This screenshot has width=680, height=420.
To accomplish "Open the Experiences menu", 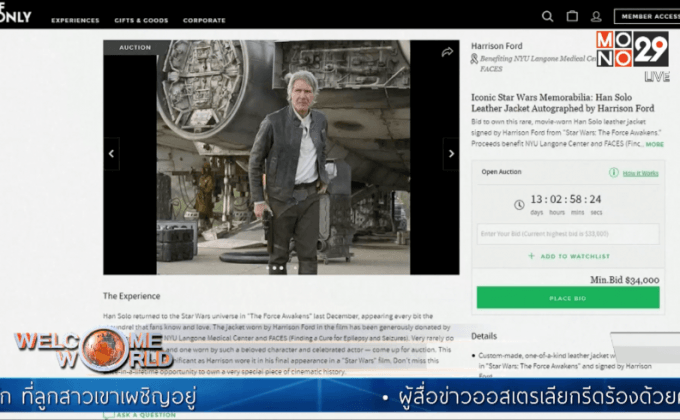I will (x=75, y=20).
